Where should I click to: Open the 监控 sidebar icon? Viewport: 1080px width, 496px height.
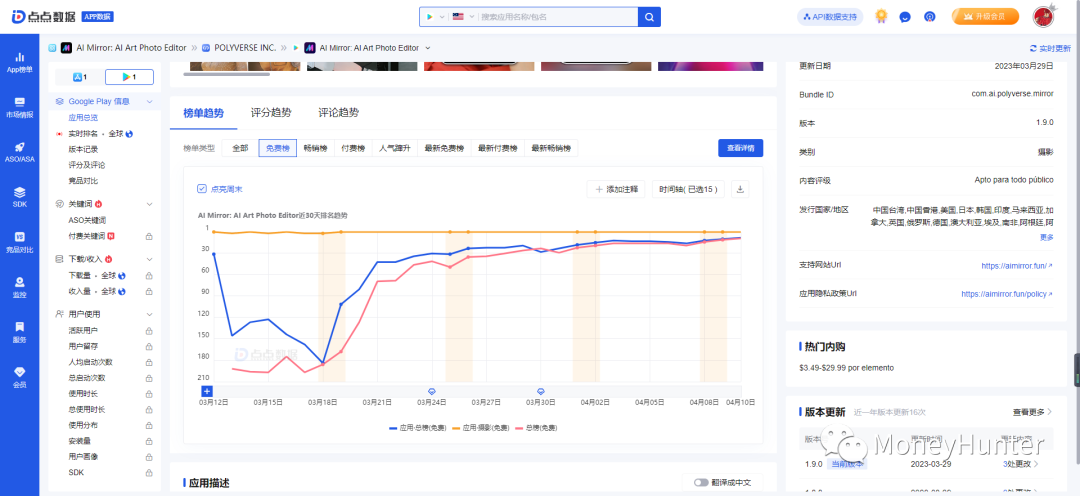pos(20,287)
